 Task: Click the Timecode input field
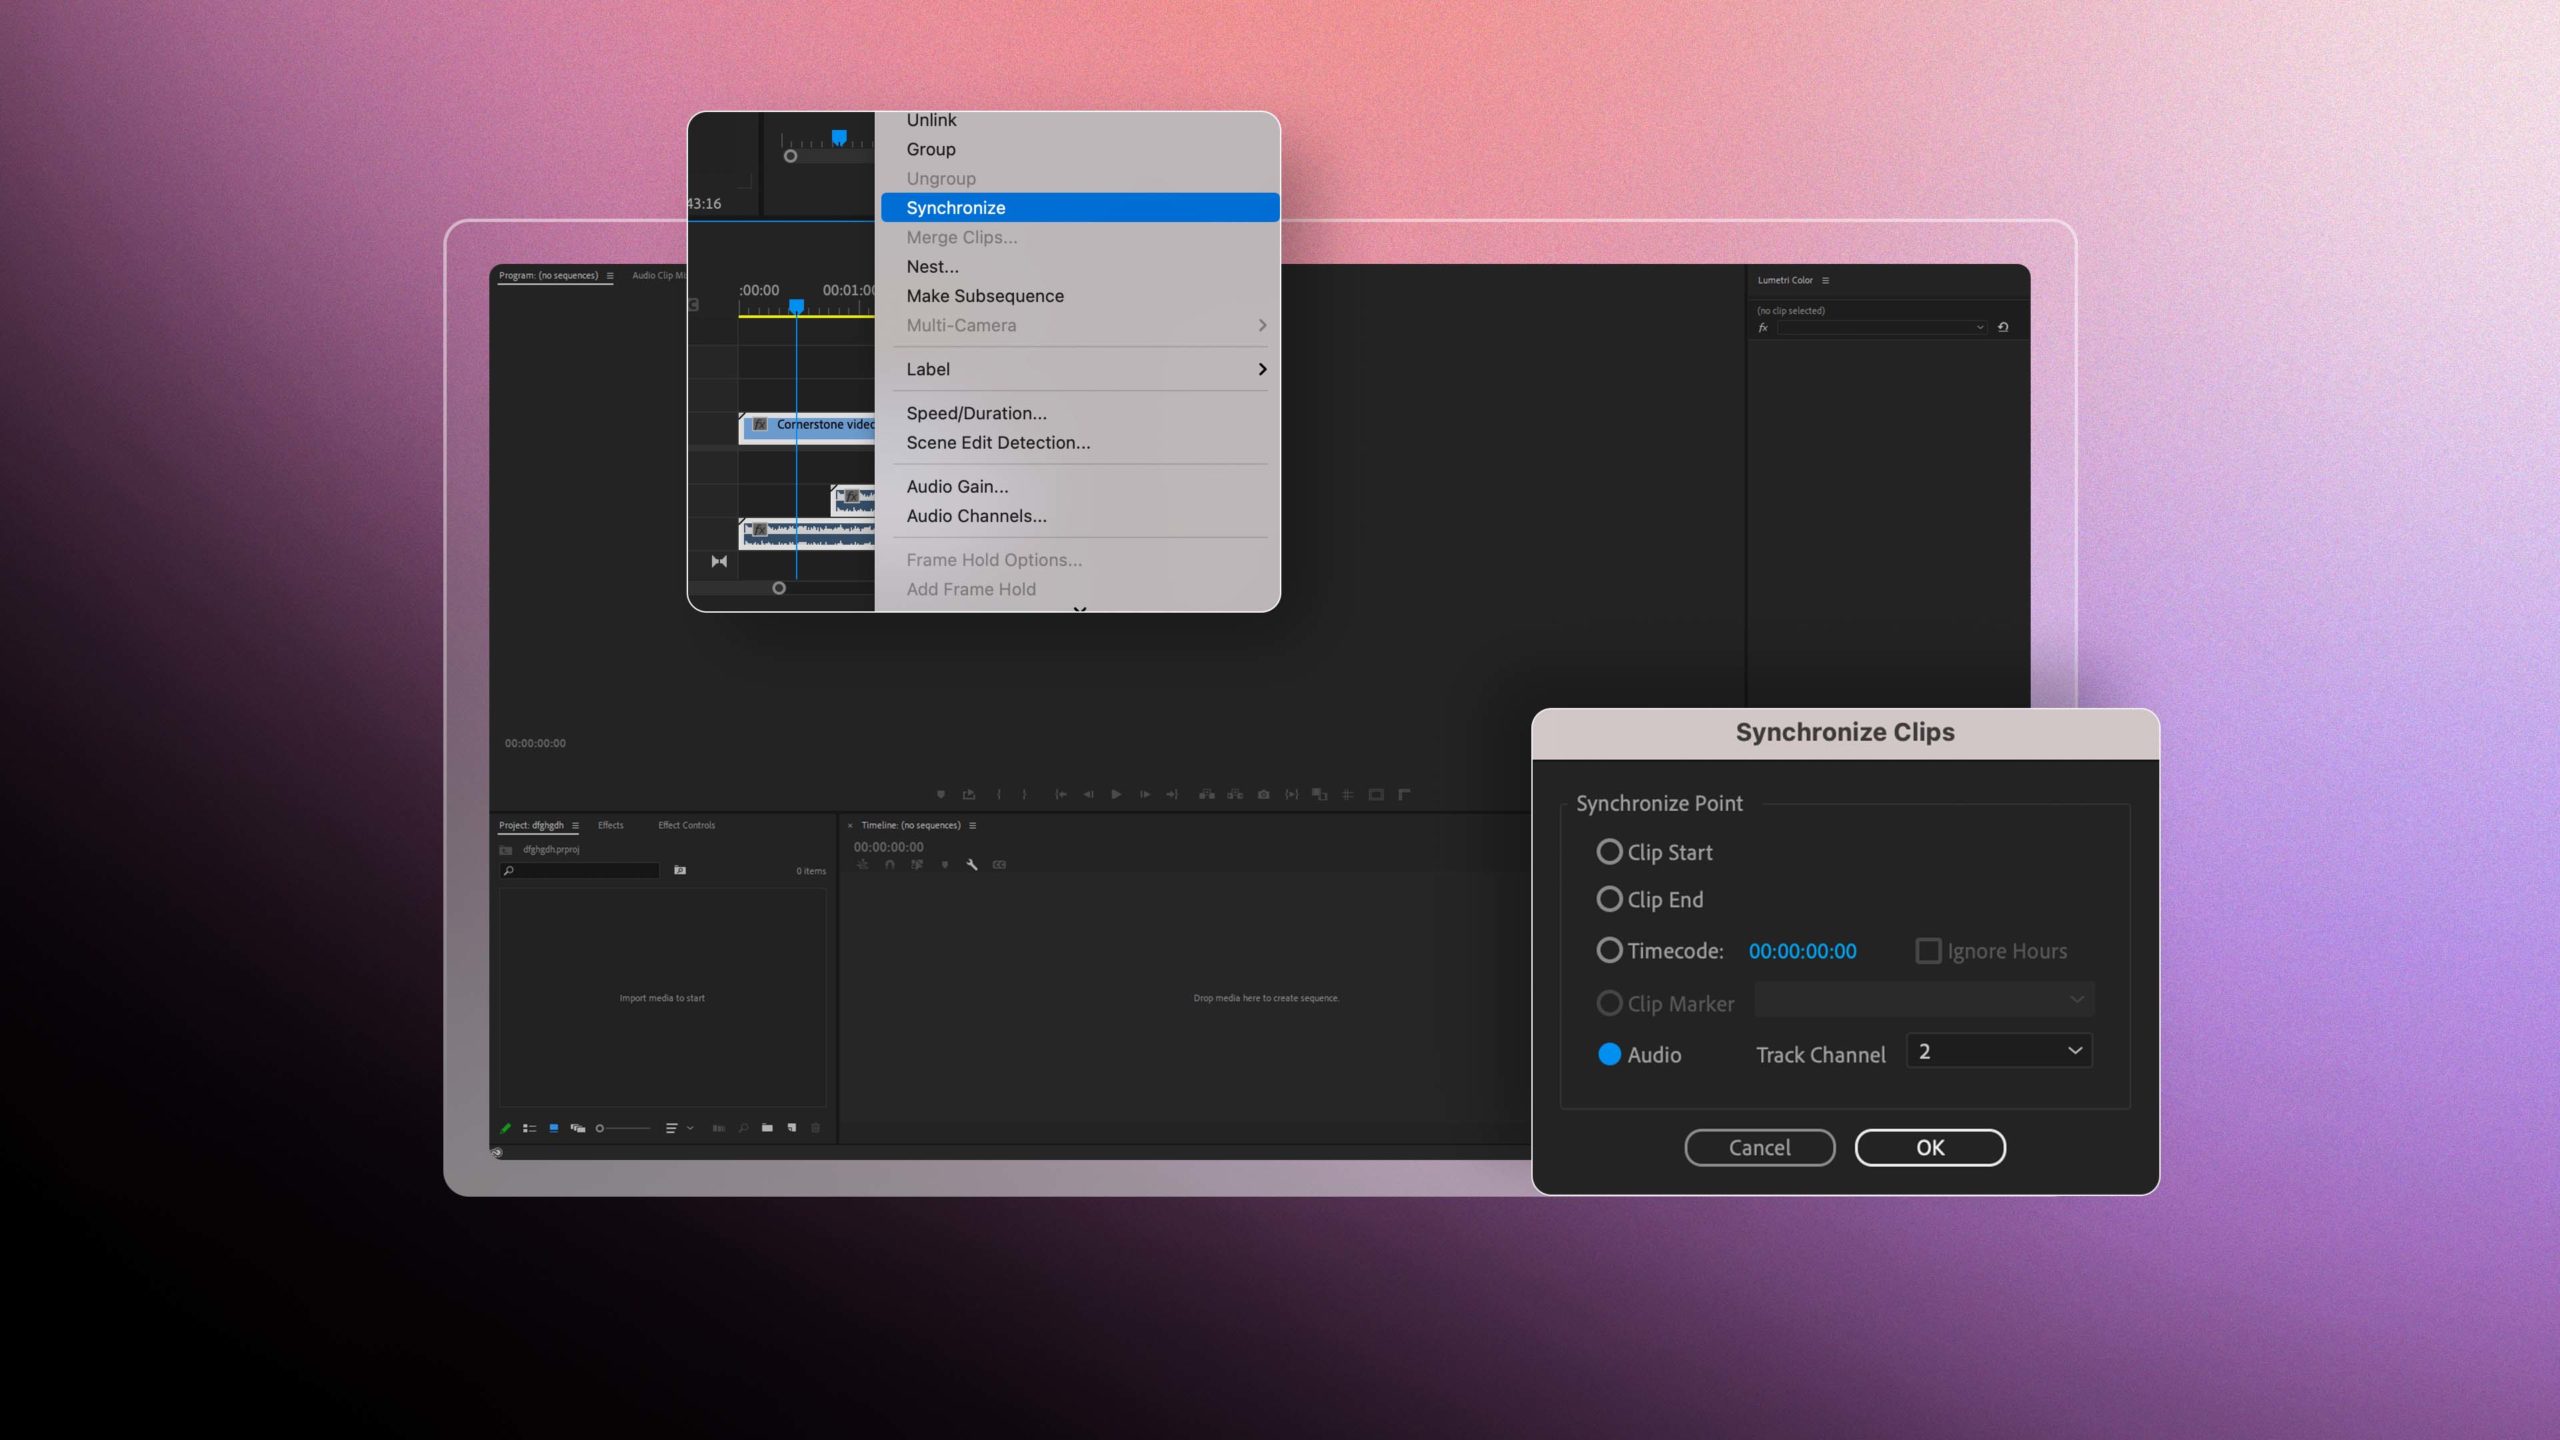click(1802, 951)
